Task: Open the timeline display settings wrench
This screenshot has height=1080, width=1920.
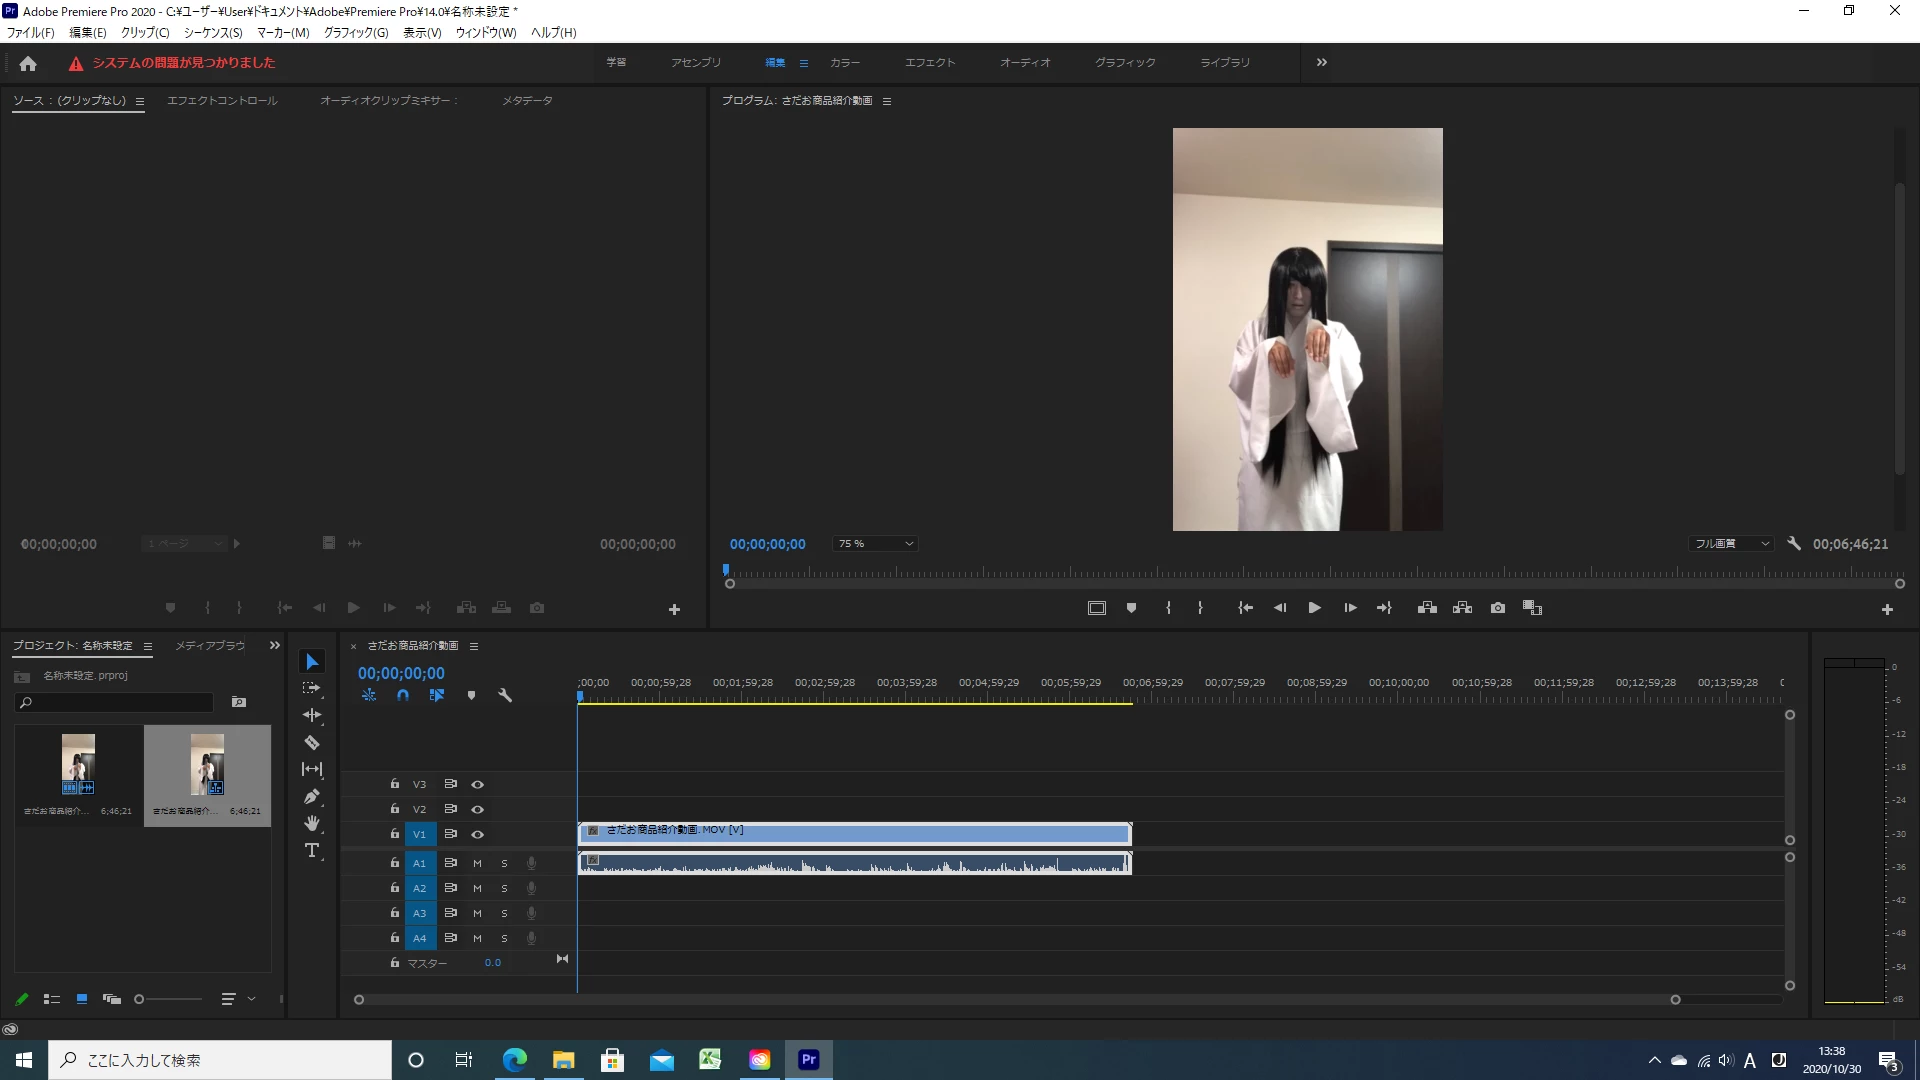Action: (505, 695)
